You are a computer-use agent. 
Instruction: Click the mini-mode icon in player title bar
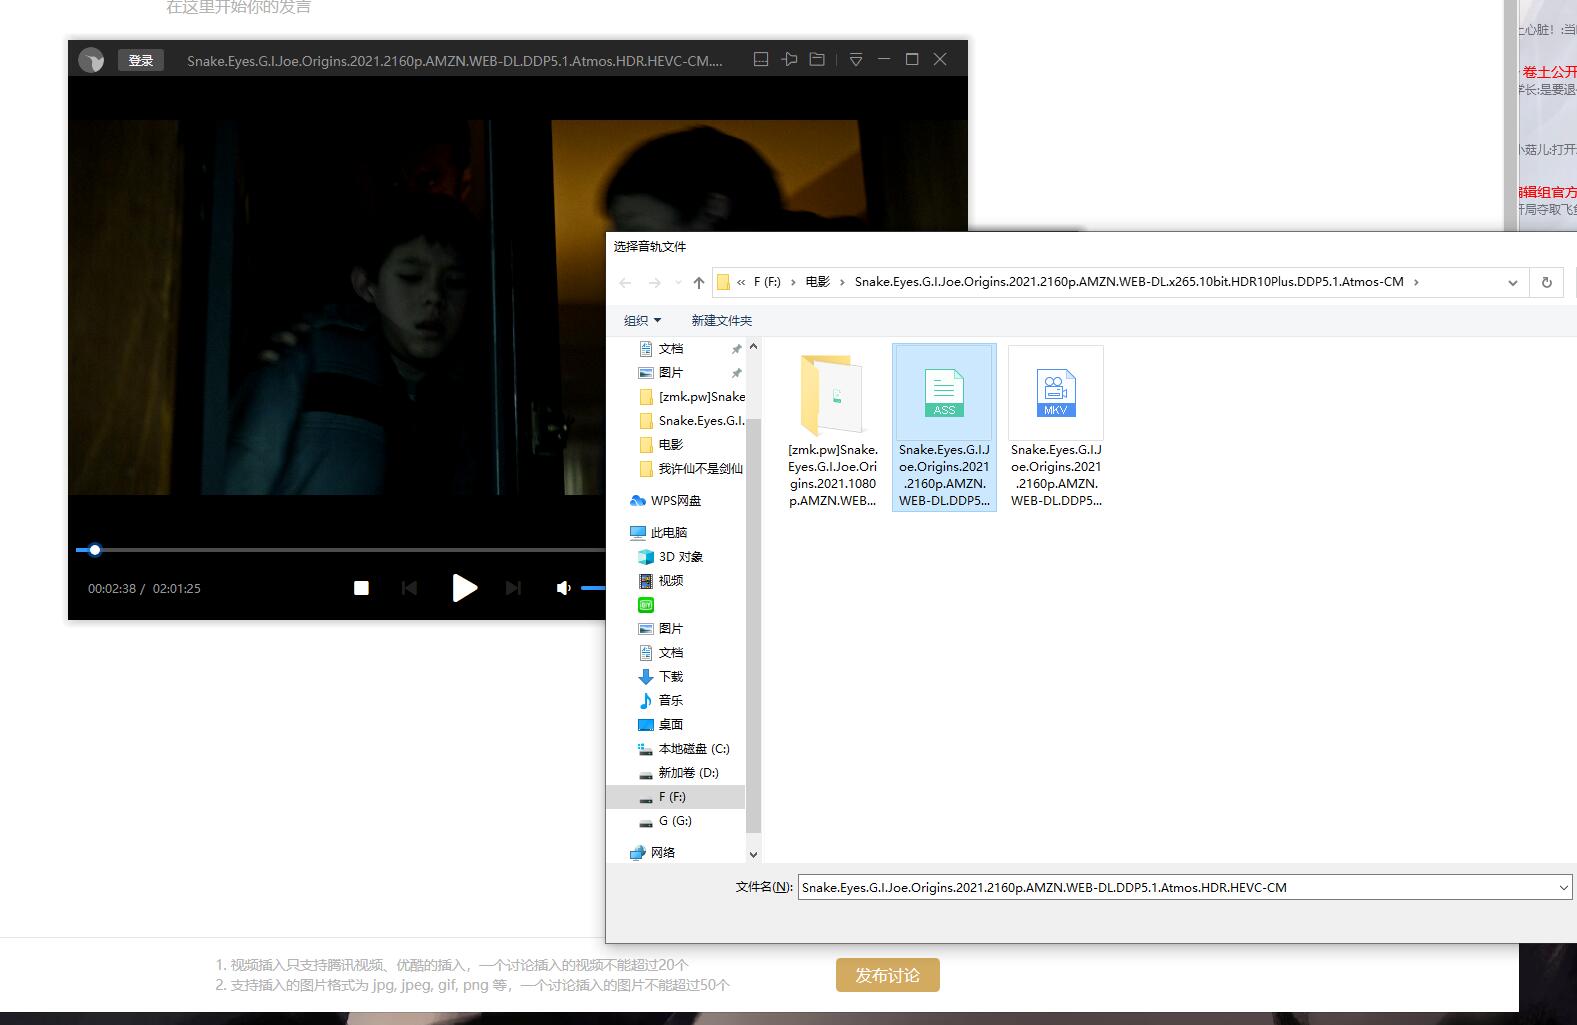(x=761, y=60)
